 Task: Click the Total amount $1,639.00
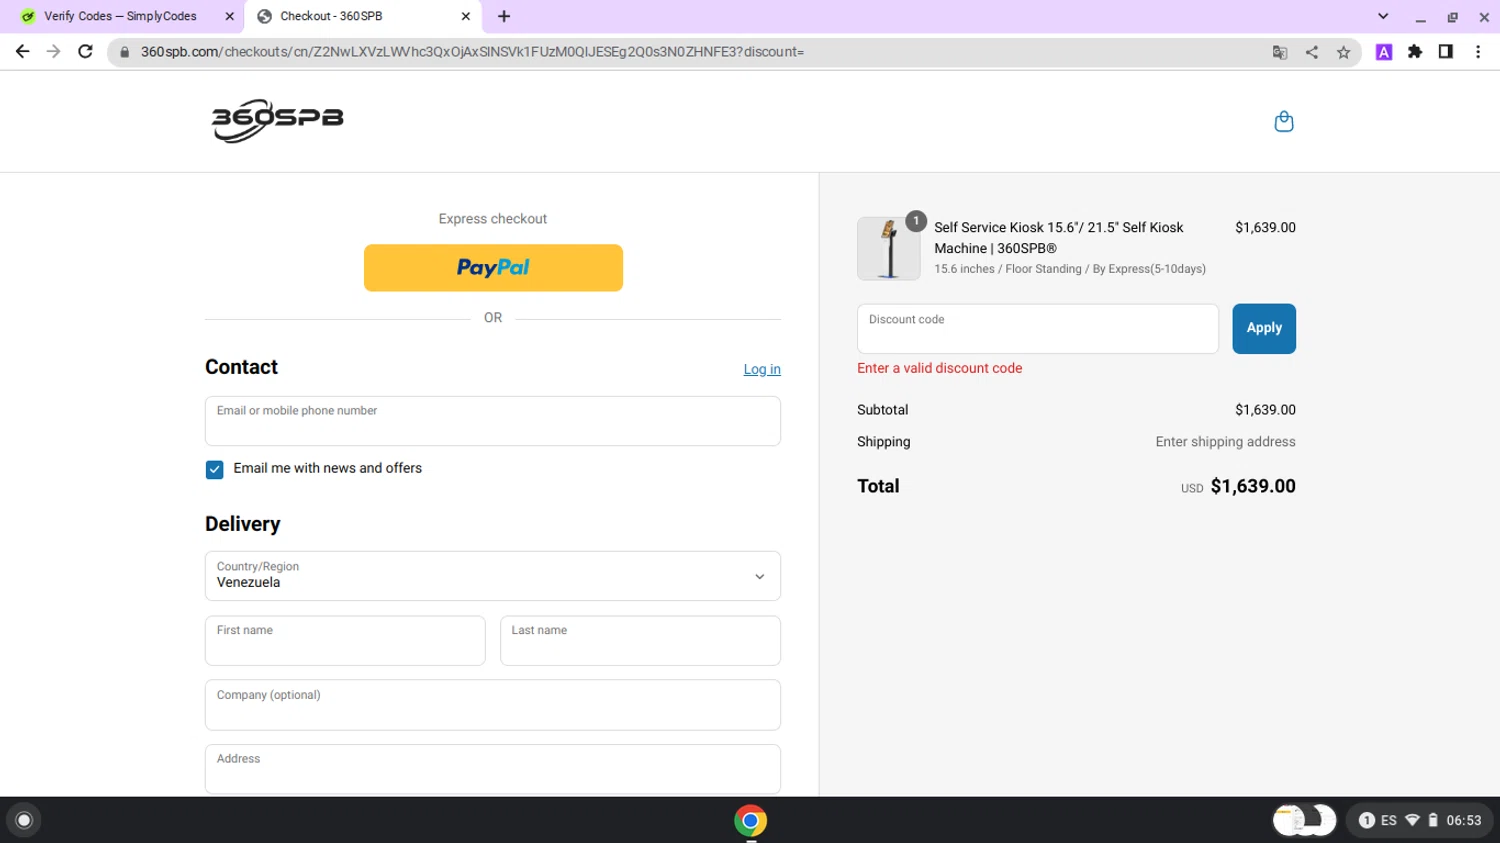[x=1253, y=486]
